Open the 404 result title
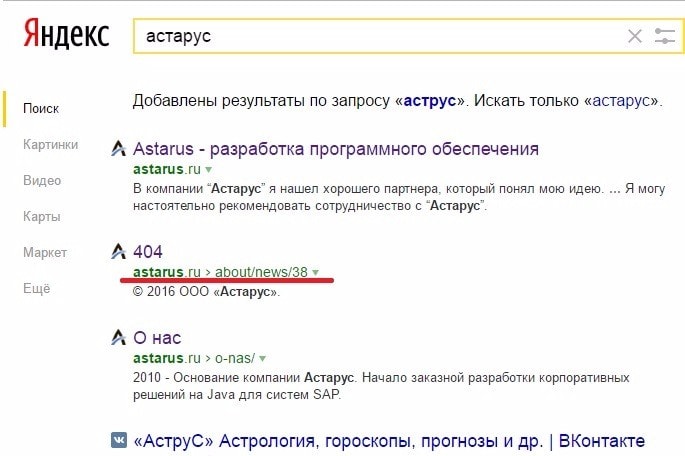This screenshot has height=456, width=685. (x=148, y=252)
